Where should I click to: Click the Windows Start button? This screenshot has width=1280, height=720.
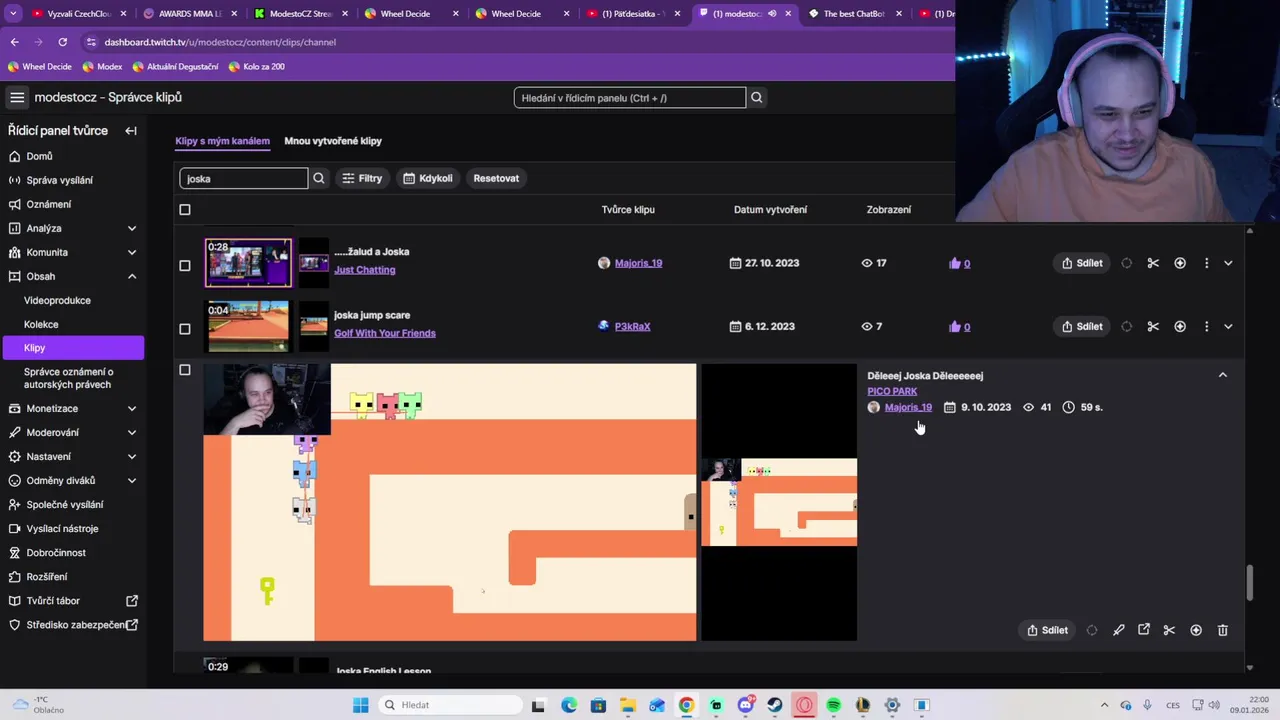361,705
